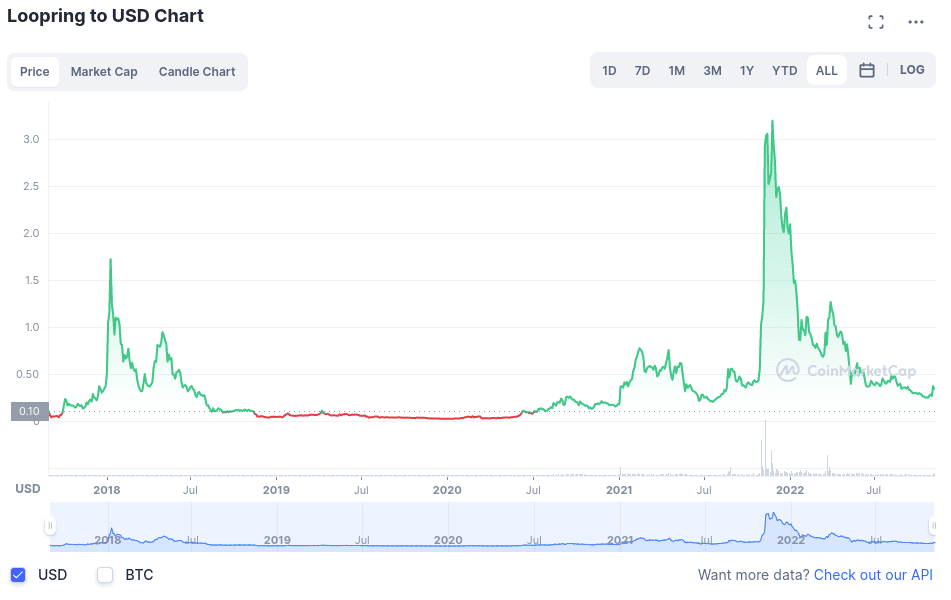Open the calendar date range picker
This screenshot has height=600, width=951.
(867, 70)
